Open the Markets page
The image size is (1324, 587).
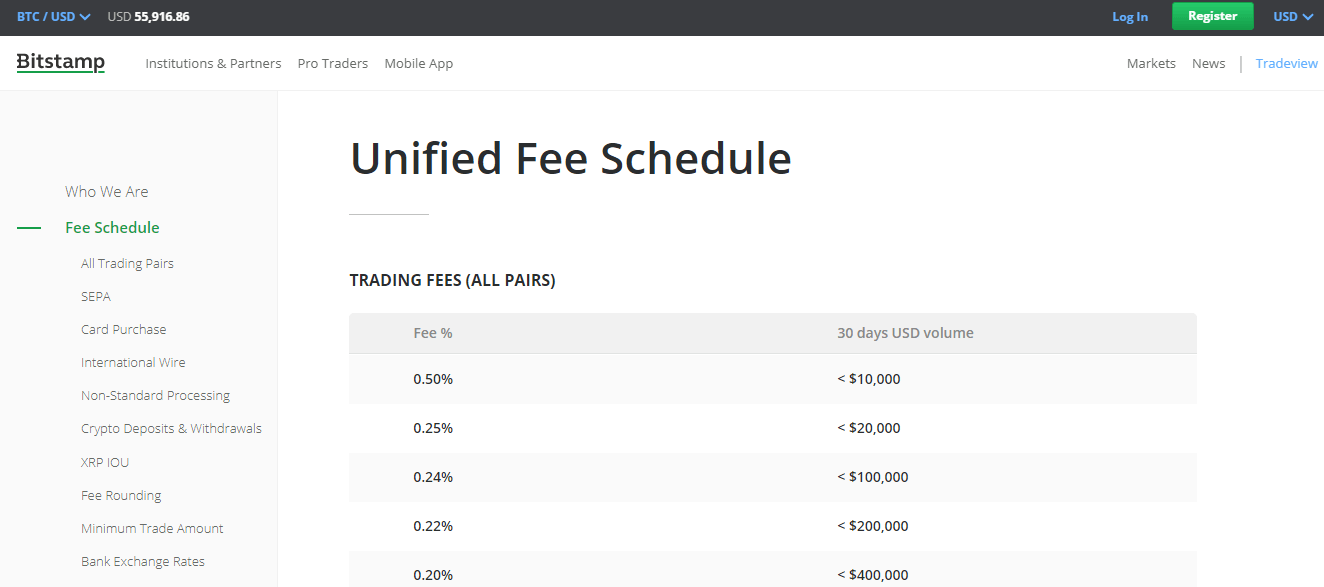pos(1151,63)
